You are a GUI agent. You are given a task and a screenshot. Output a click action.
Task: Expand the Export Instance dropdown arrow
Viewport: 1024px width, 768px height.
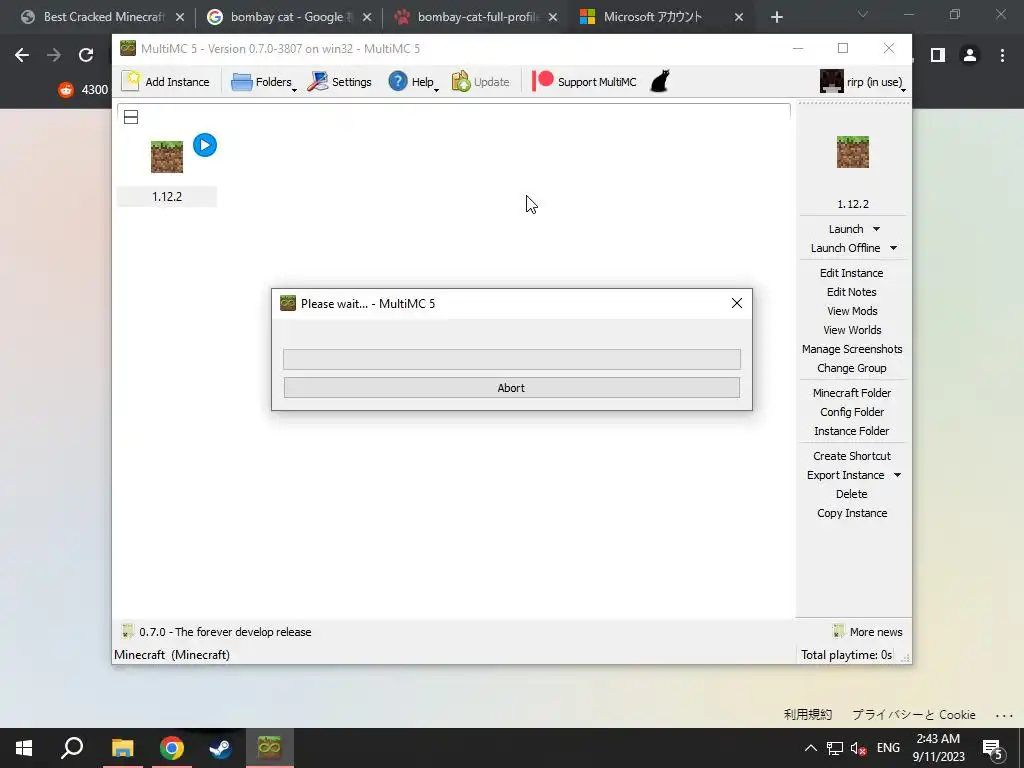[x=897, y=475]
